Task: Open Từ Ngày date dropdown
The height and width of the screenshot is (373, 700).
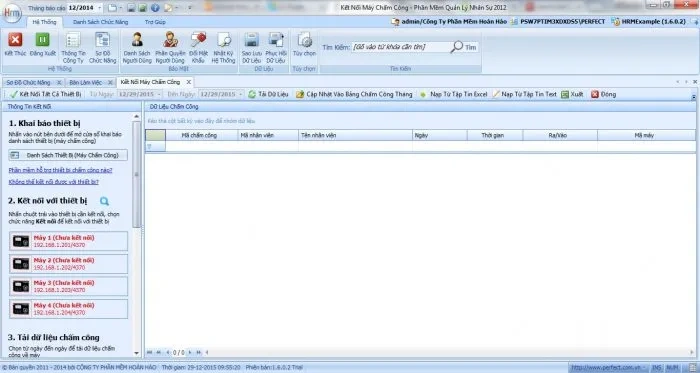Action: (x=159, y=94)
